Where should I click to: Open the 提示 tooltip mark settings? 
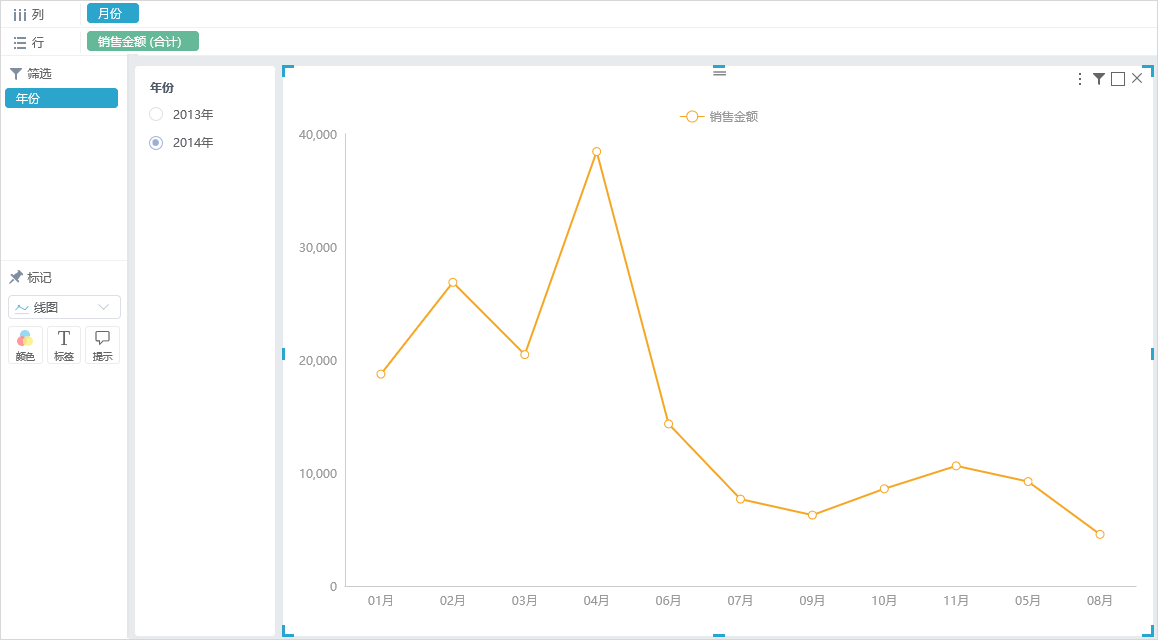(x=103, y=345)
